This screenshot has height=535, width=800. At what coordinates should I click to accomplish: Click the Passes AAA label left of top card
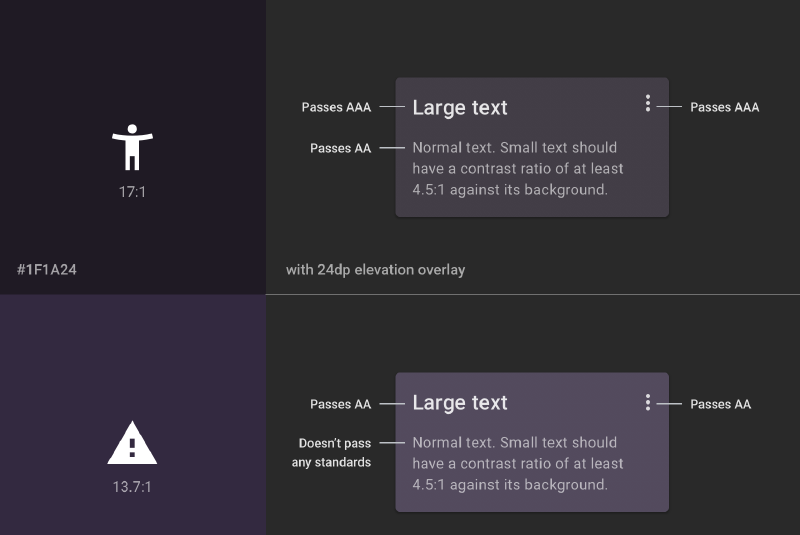coord(336,107)
